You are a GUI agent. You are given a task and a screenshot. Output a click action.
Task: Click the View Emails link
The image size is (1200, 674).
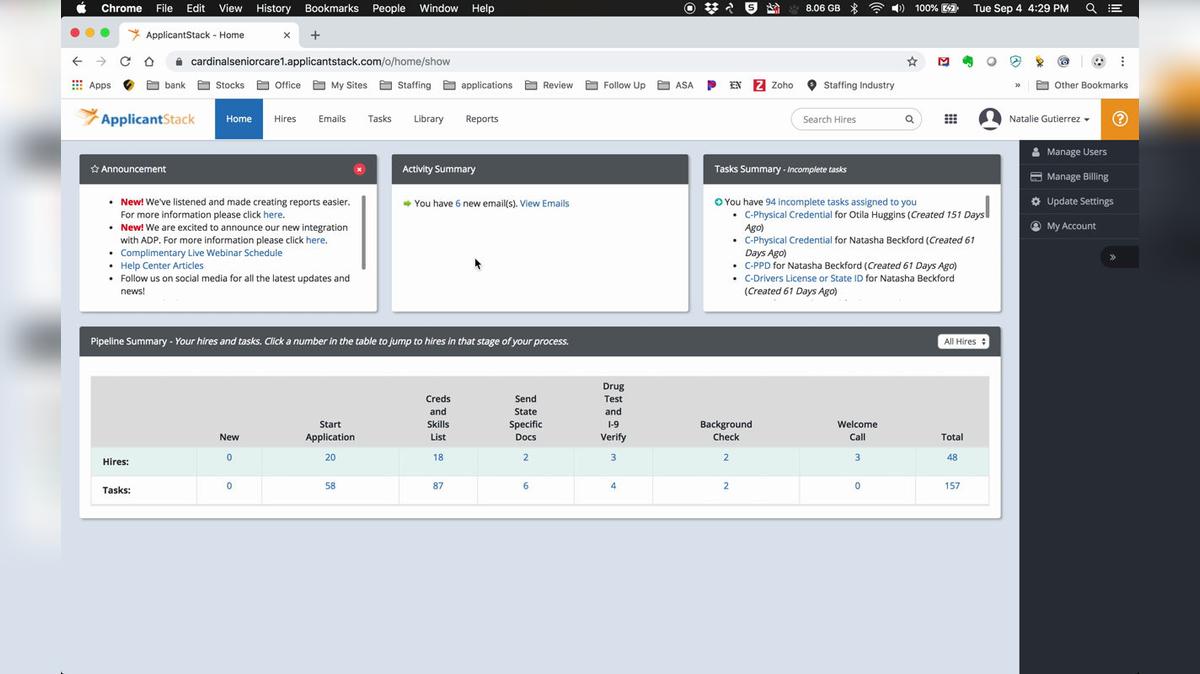(x=544, y=203)
